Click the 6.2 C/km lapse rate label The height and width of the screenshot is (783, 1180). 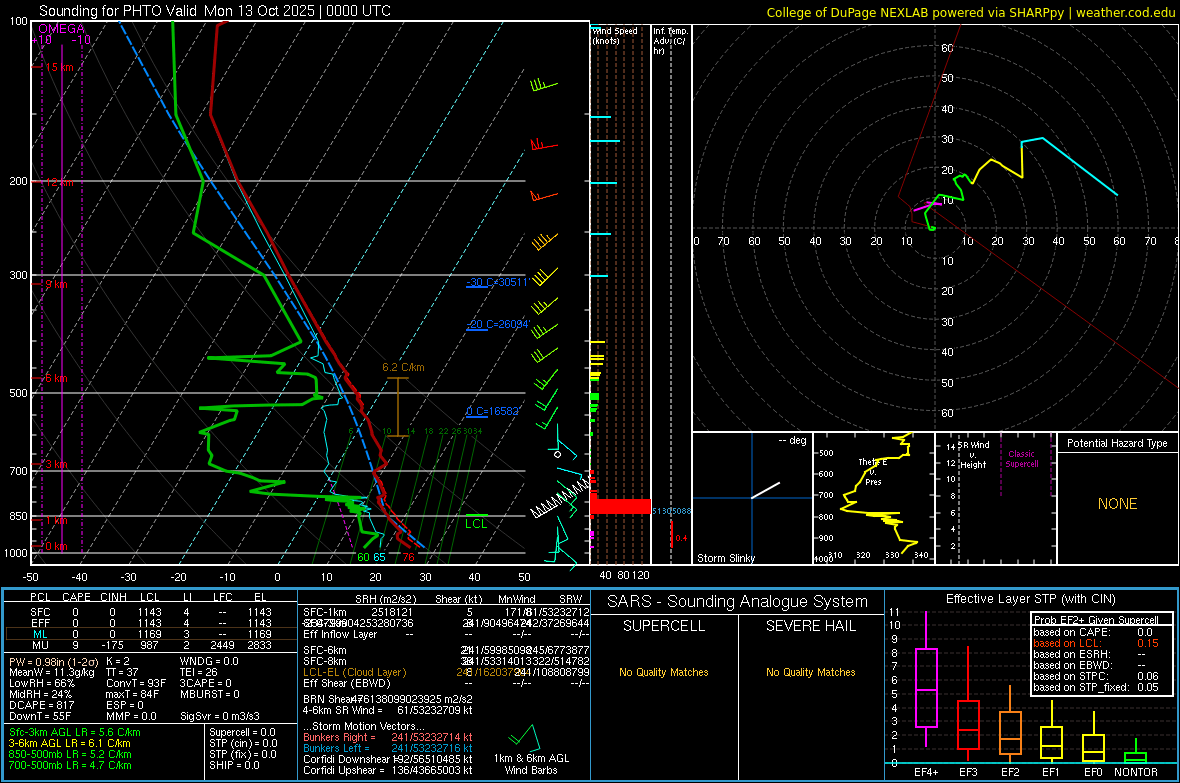coord(403,367)
